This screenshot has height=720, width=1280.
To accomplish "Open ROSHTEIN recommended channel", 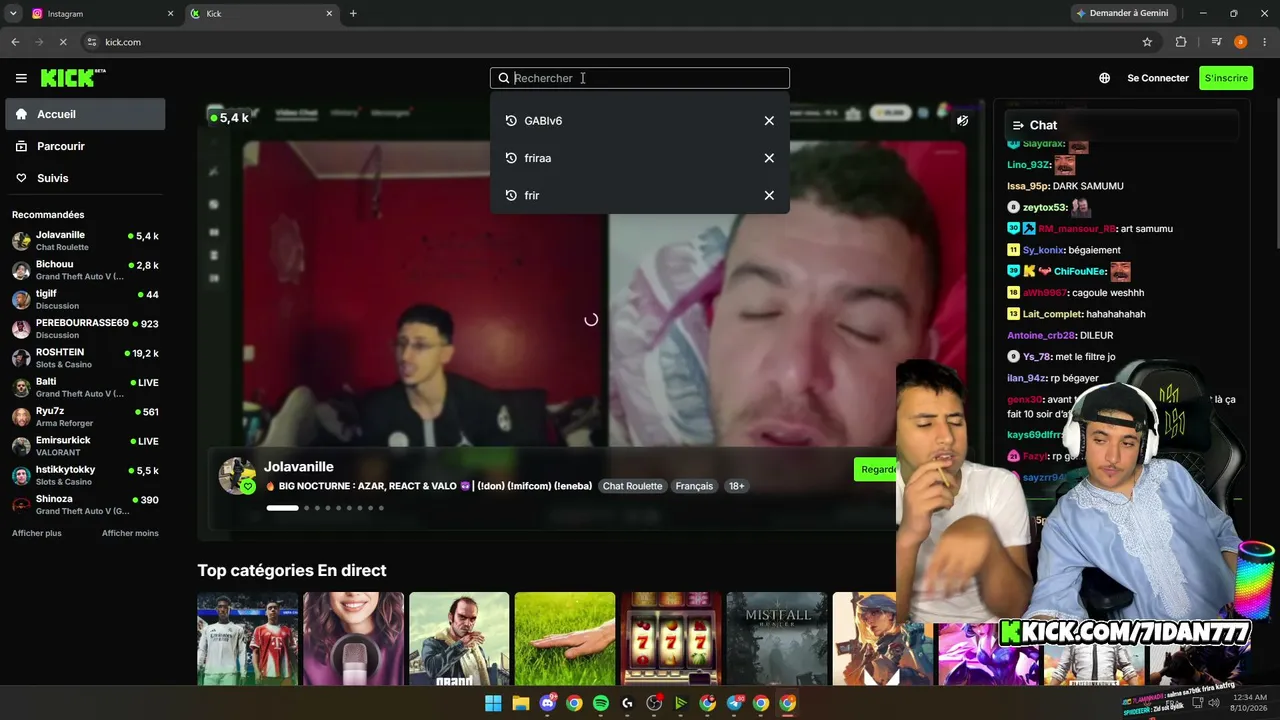I will [x=85, y=358].
